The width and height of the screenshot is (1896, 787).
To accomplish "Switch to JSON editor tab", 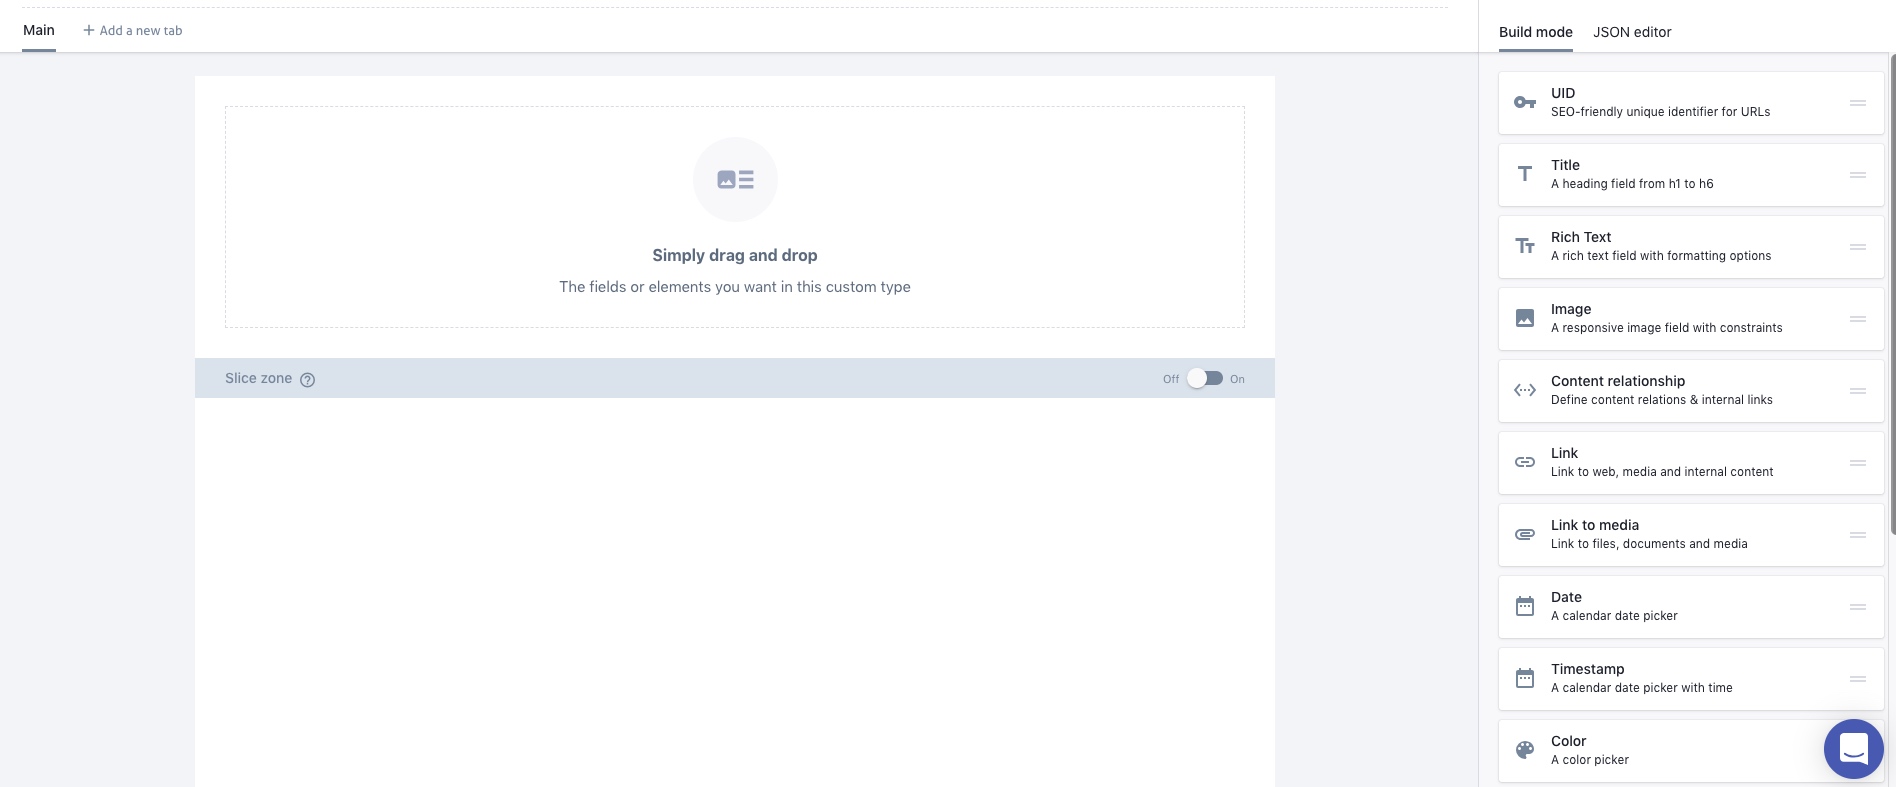I will (x=1632, y=32).
